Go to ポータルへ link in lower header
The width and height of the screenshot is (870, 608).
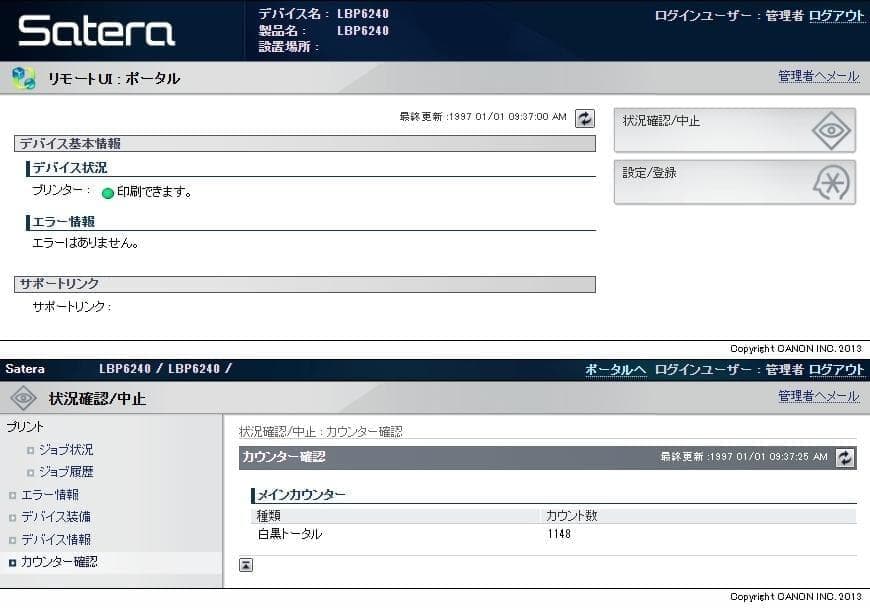pyautogui.click(x=615, y=370)
